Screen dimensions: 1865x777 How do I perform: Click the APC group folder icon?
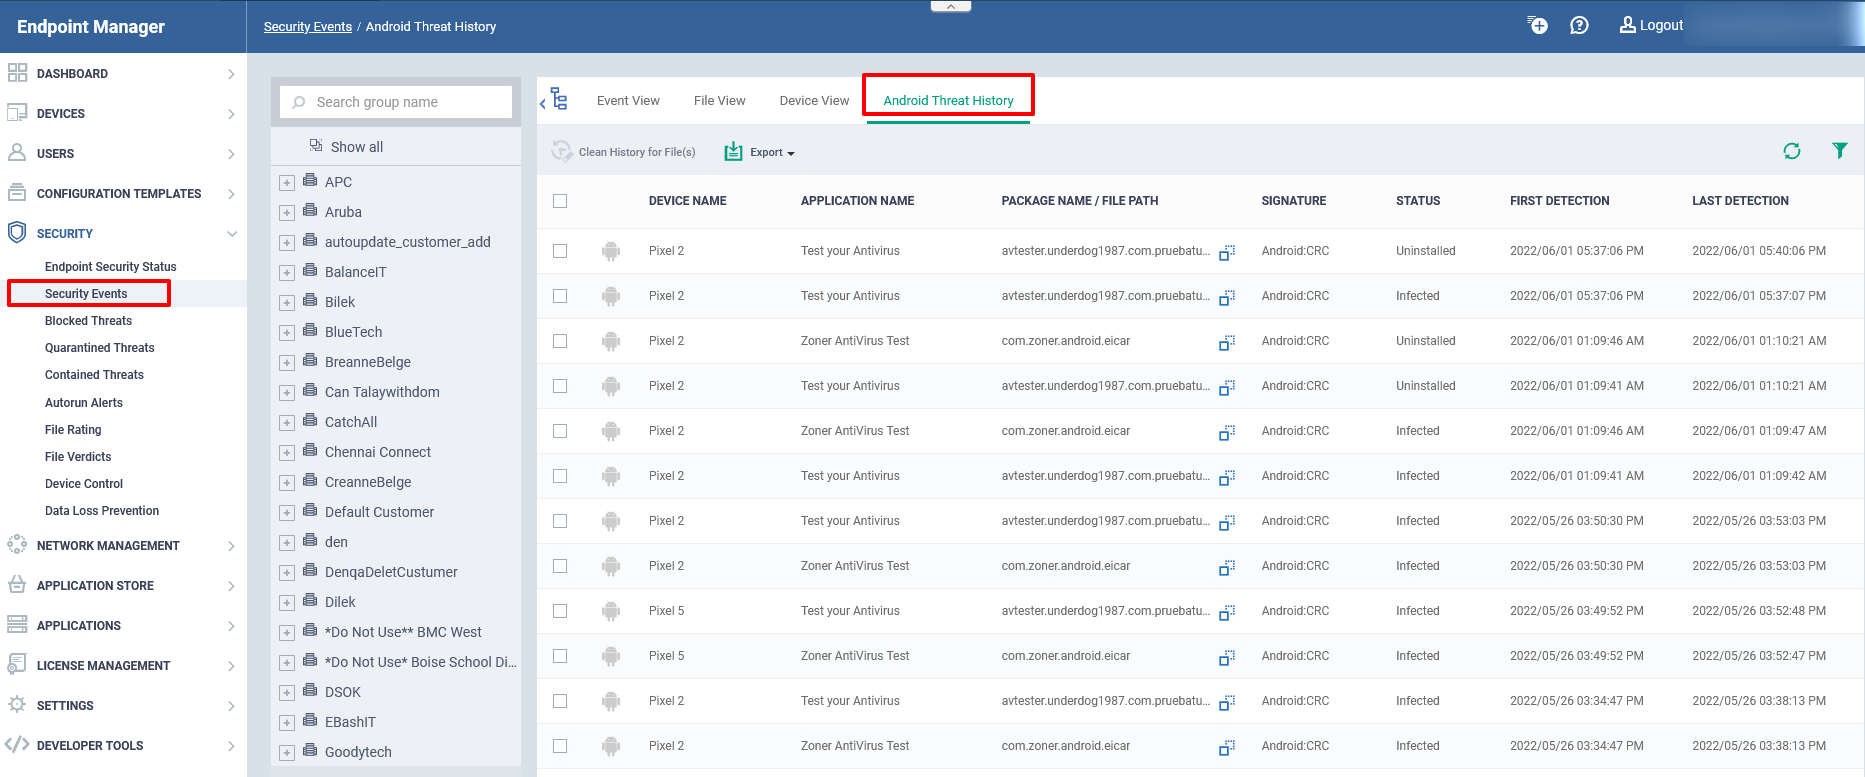coord(310,181)
